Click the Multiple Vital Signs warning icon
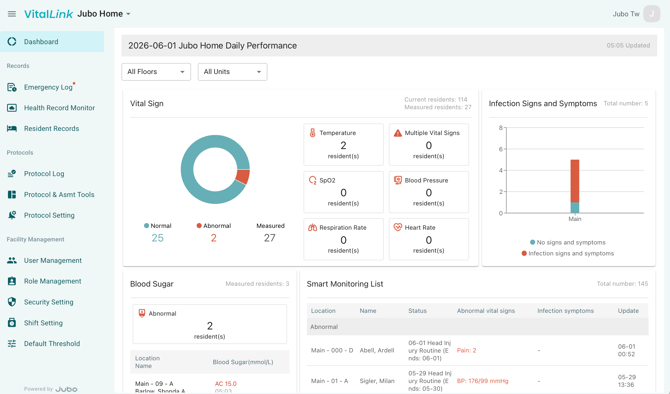Image resolution: width=670 pixels, height=394 pixels. (398, 133)
